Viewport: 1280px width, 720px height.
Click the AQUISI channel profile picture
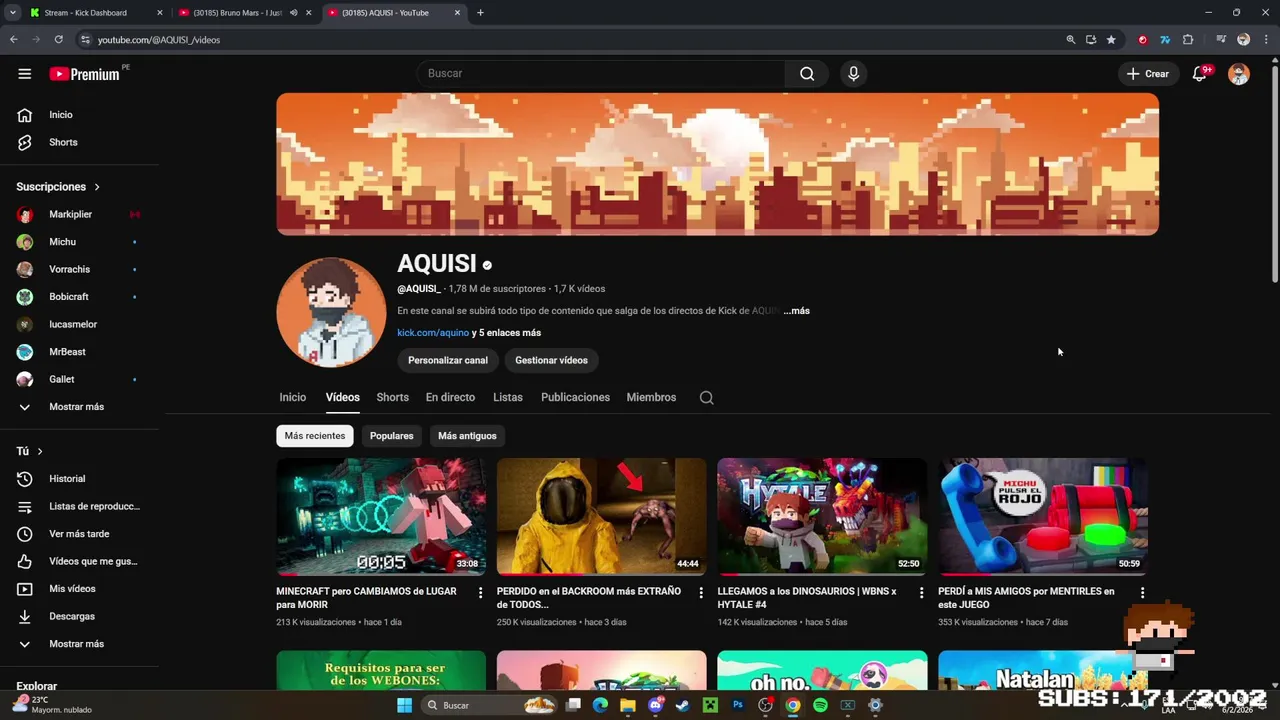(x=331, y=312)
